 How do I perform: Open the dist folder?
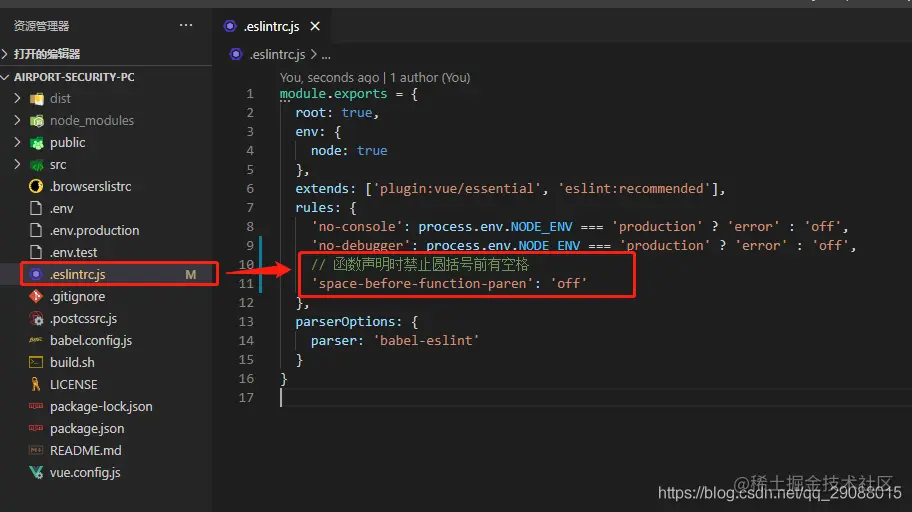(60, 98)
